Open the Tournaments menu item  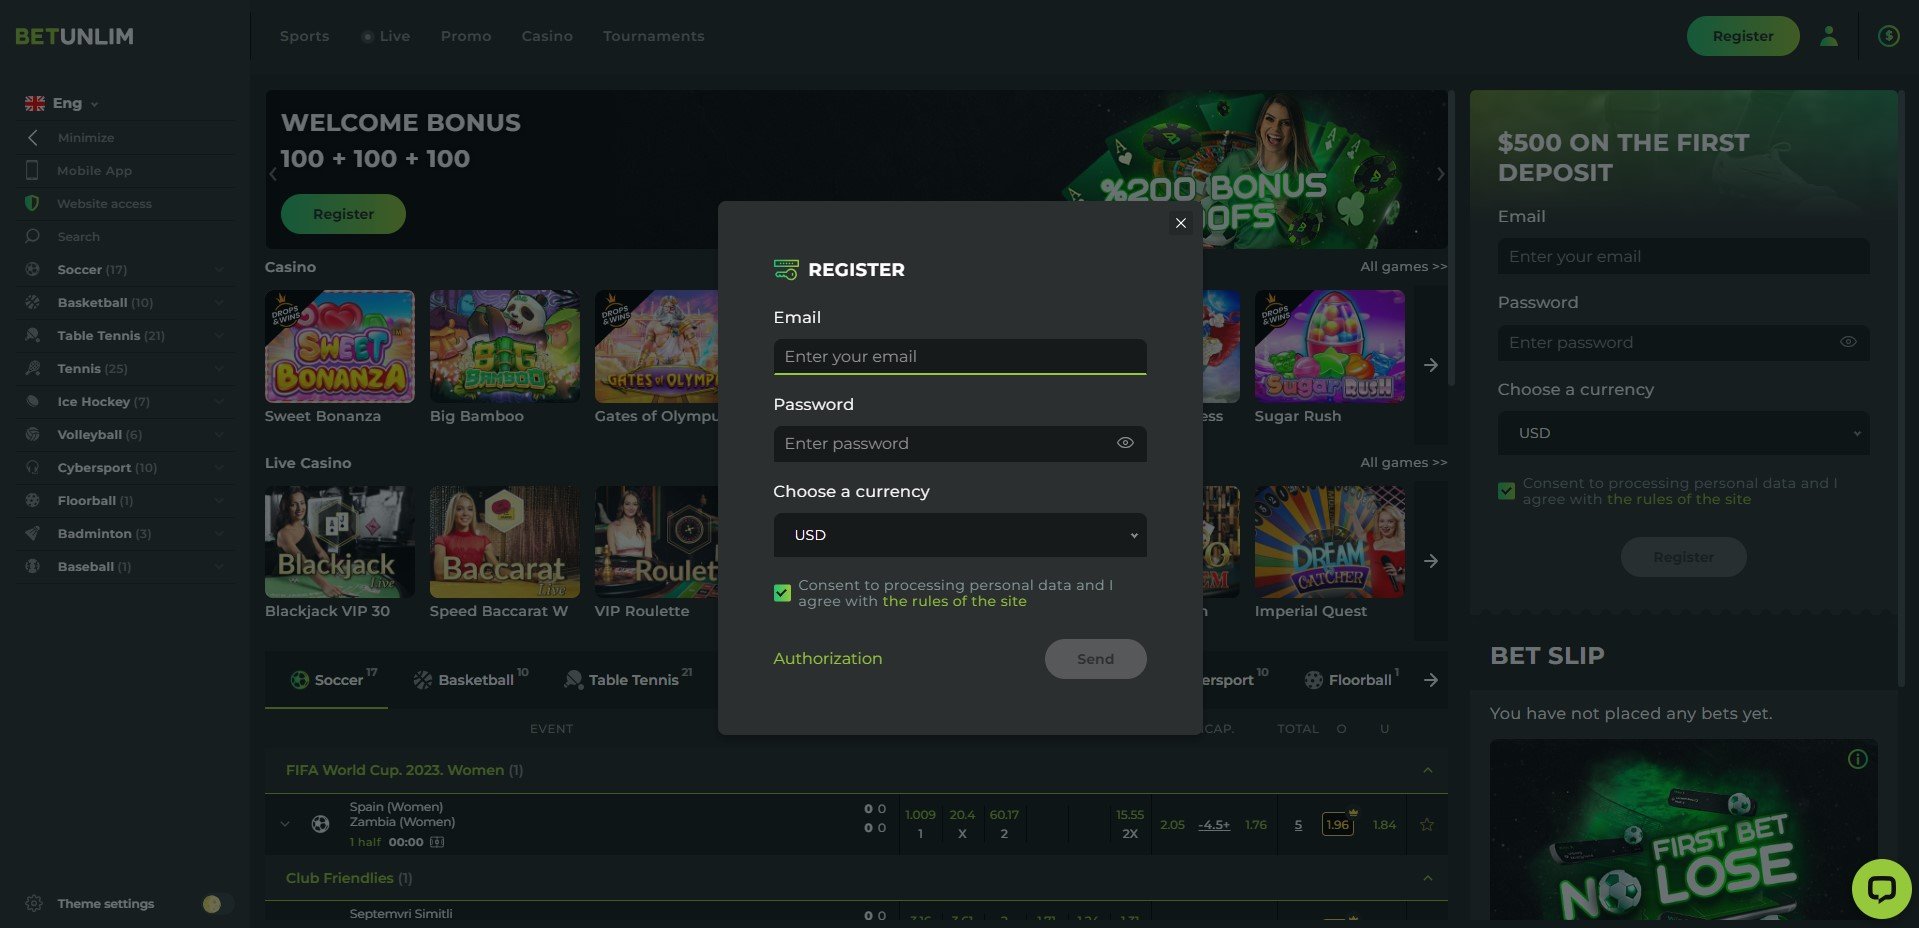click(x=653, y=36)
